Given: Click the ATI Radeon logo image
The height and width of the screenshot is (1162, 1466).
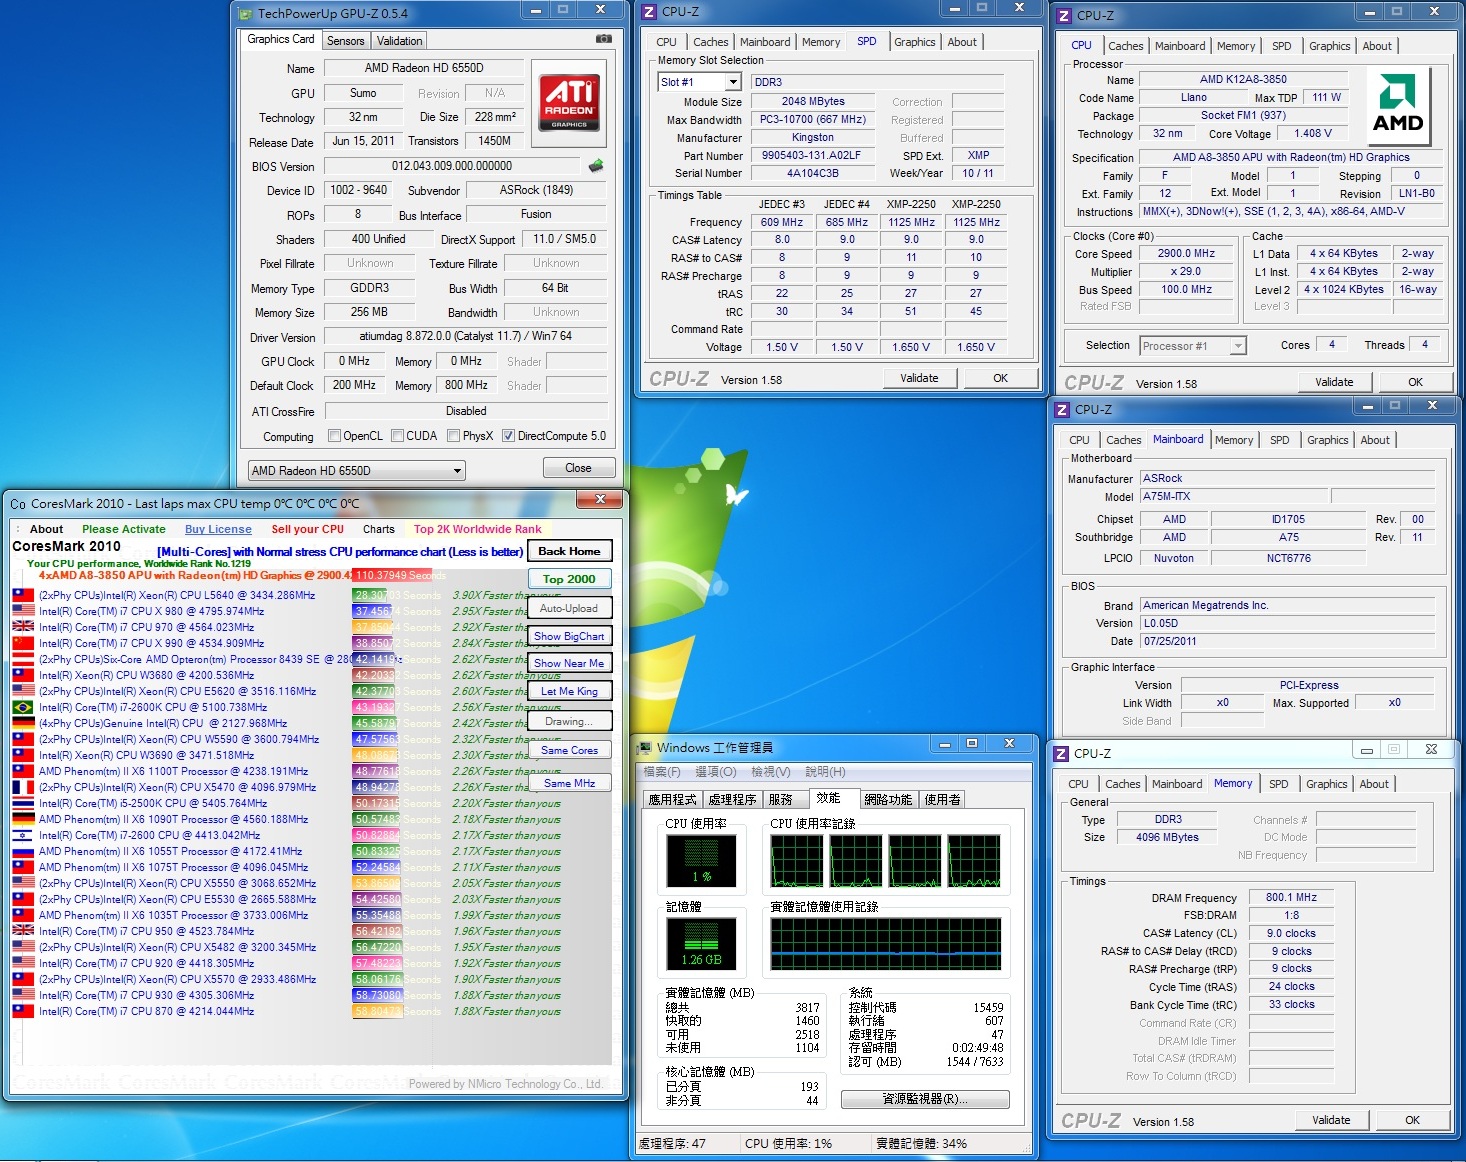Looking at the screenshot, I should click(569, 103).
